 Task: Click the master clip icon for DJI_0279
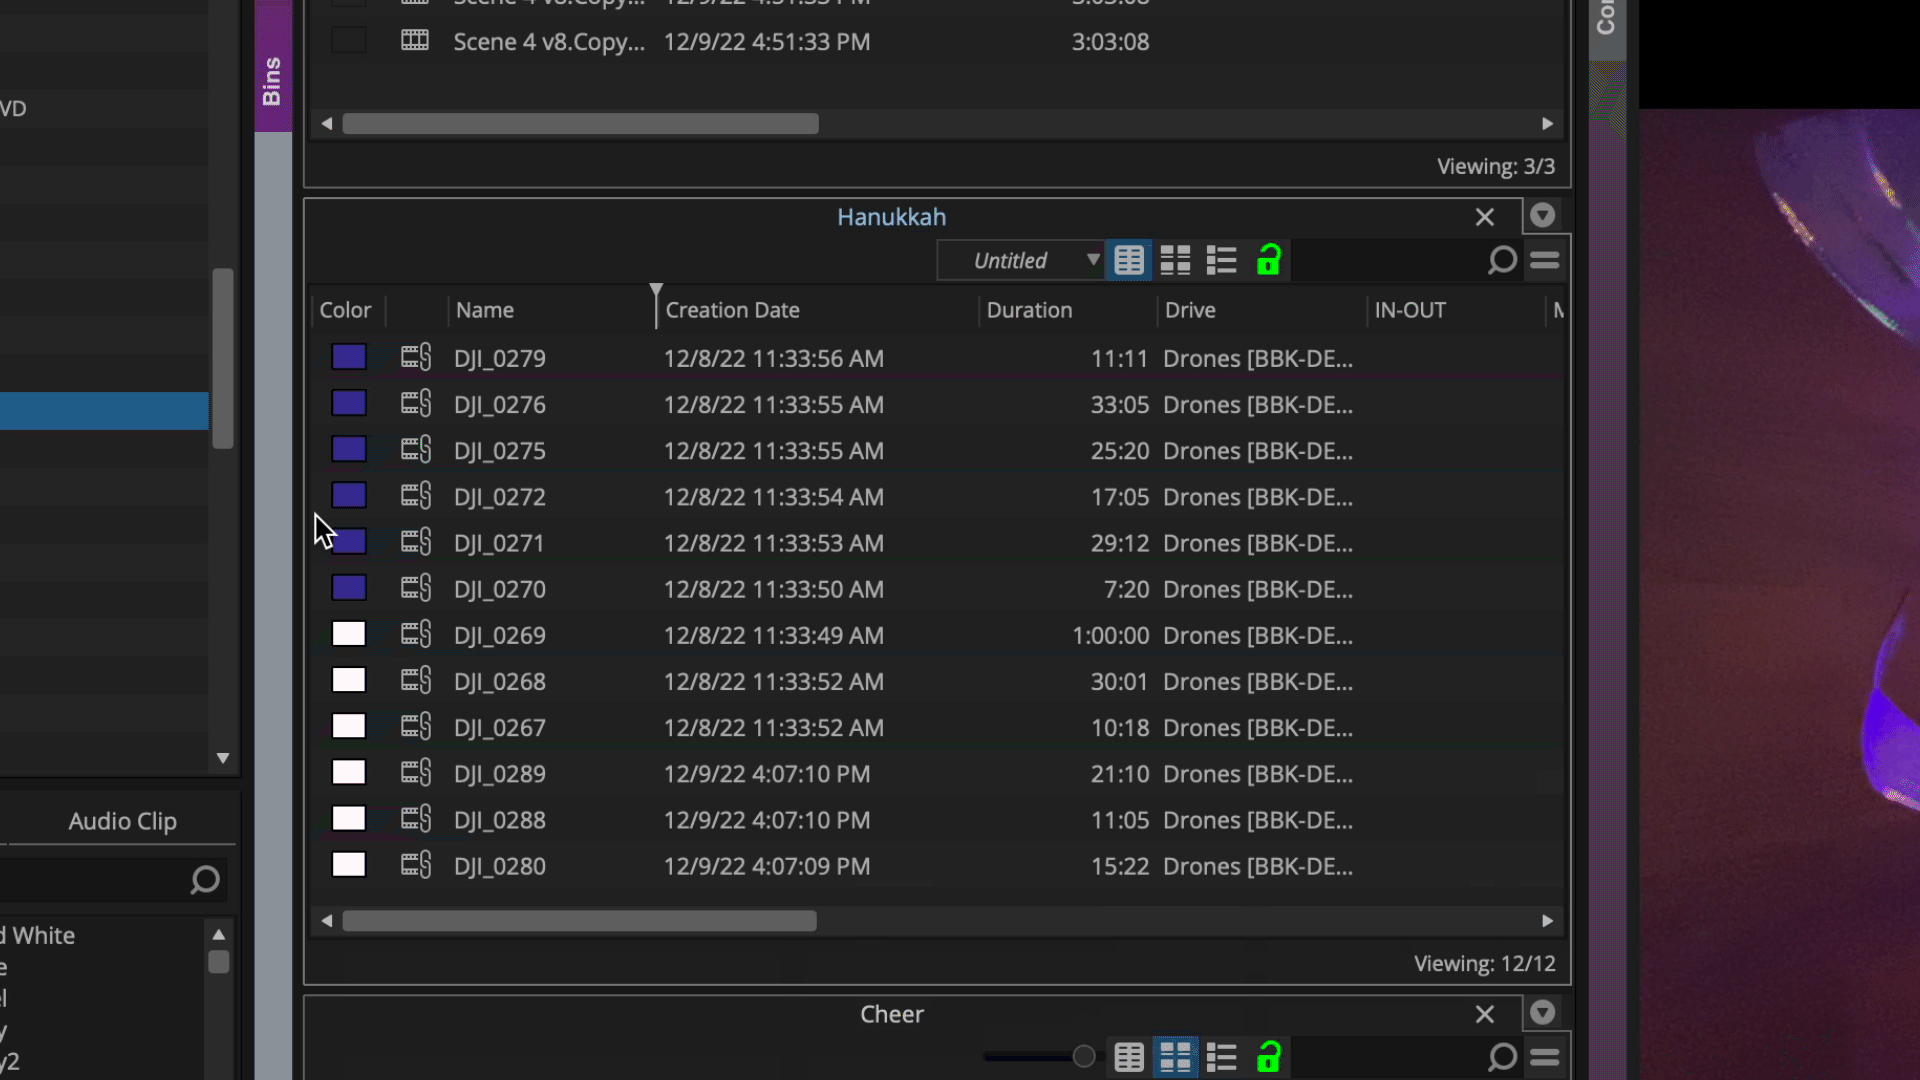pyautogui.click(x=416, y=357)
